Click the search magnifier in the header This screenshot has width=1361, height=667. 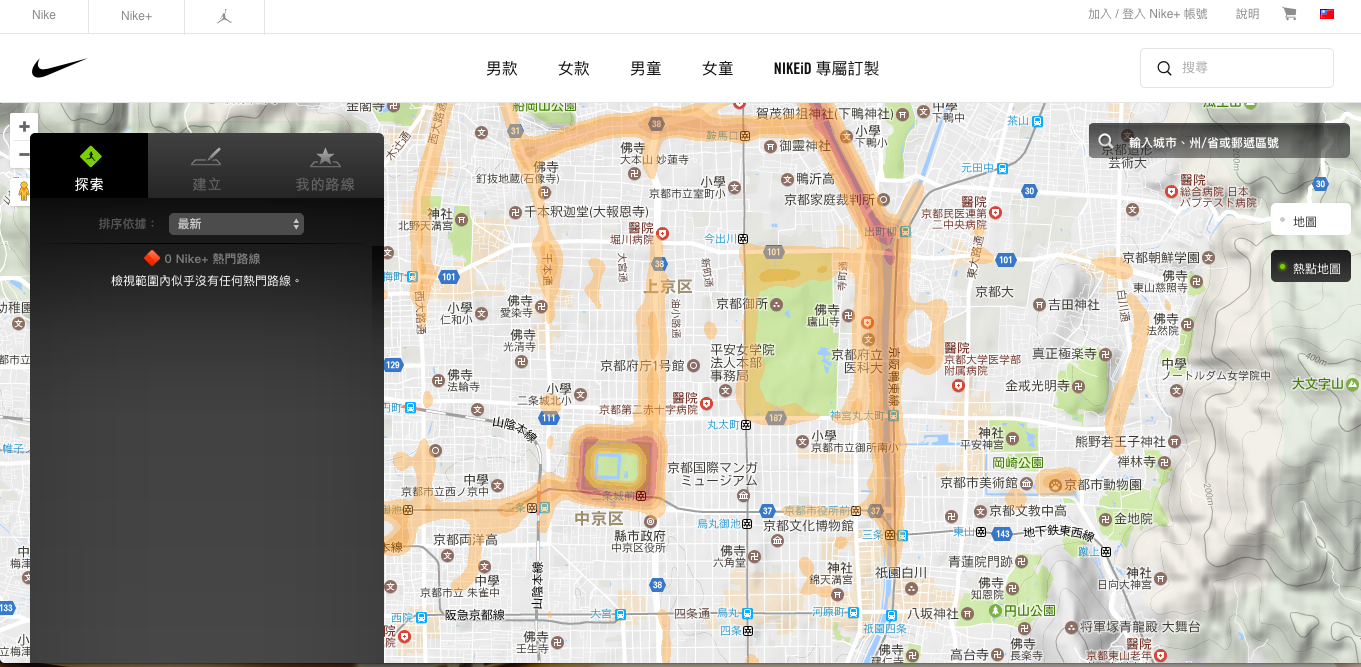(x=1164, y=68)
